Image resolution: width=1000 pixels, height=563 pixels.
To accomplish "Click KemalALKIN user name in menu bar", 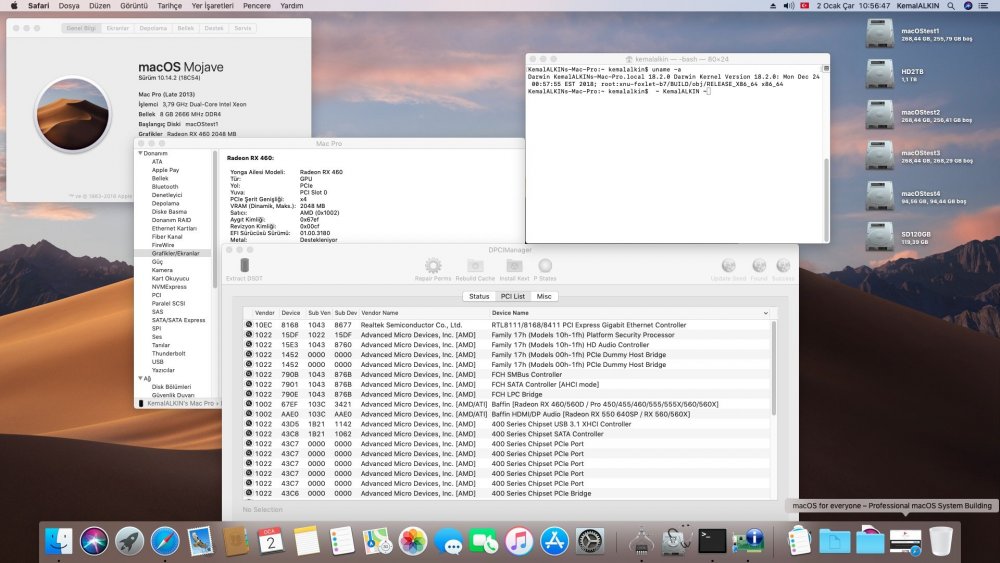I will [918, 6].
